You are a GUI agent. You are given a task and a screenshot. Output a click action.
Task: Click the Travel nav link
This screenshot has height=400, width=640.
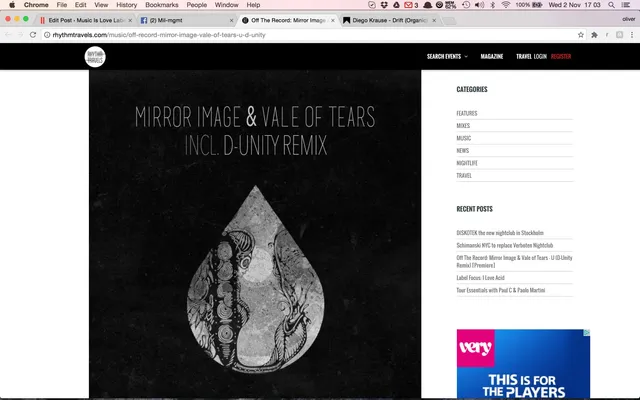click(x=524, y=56)
